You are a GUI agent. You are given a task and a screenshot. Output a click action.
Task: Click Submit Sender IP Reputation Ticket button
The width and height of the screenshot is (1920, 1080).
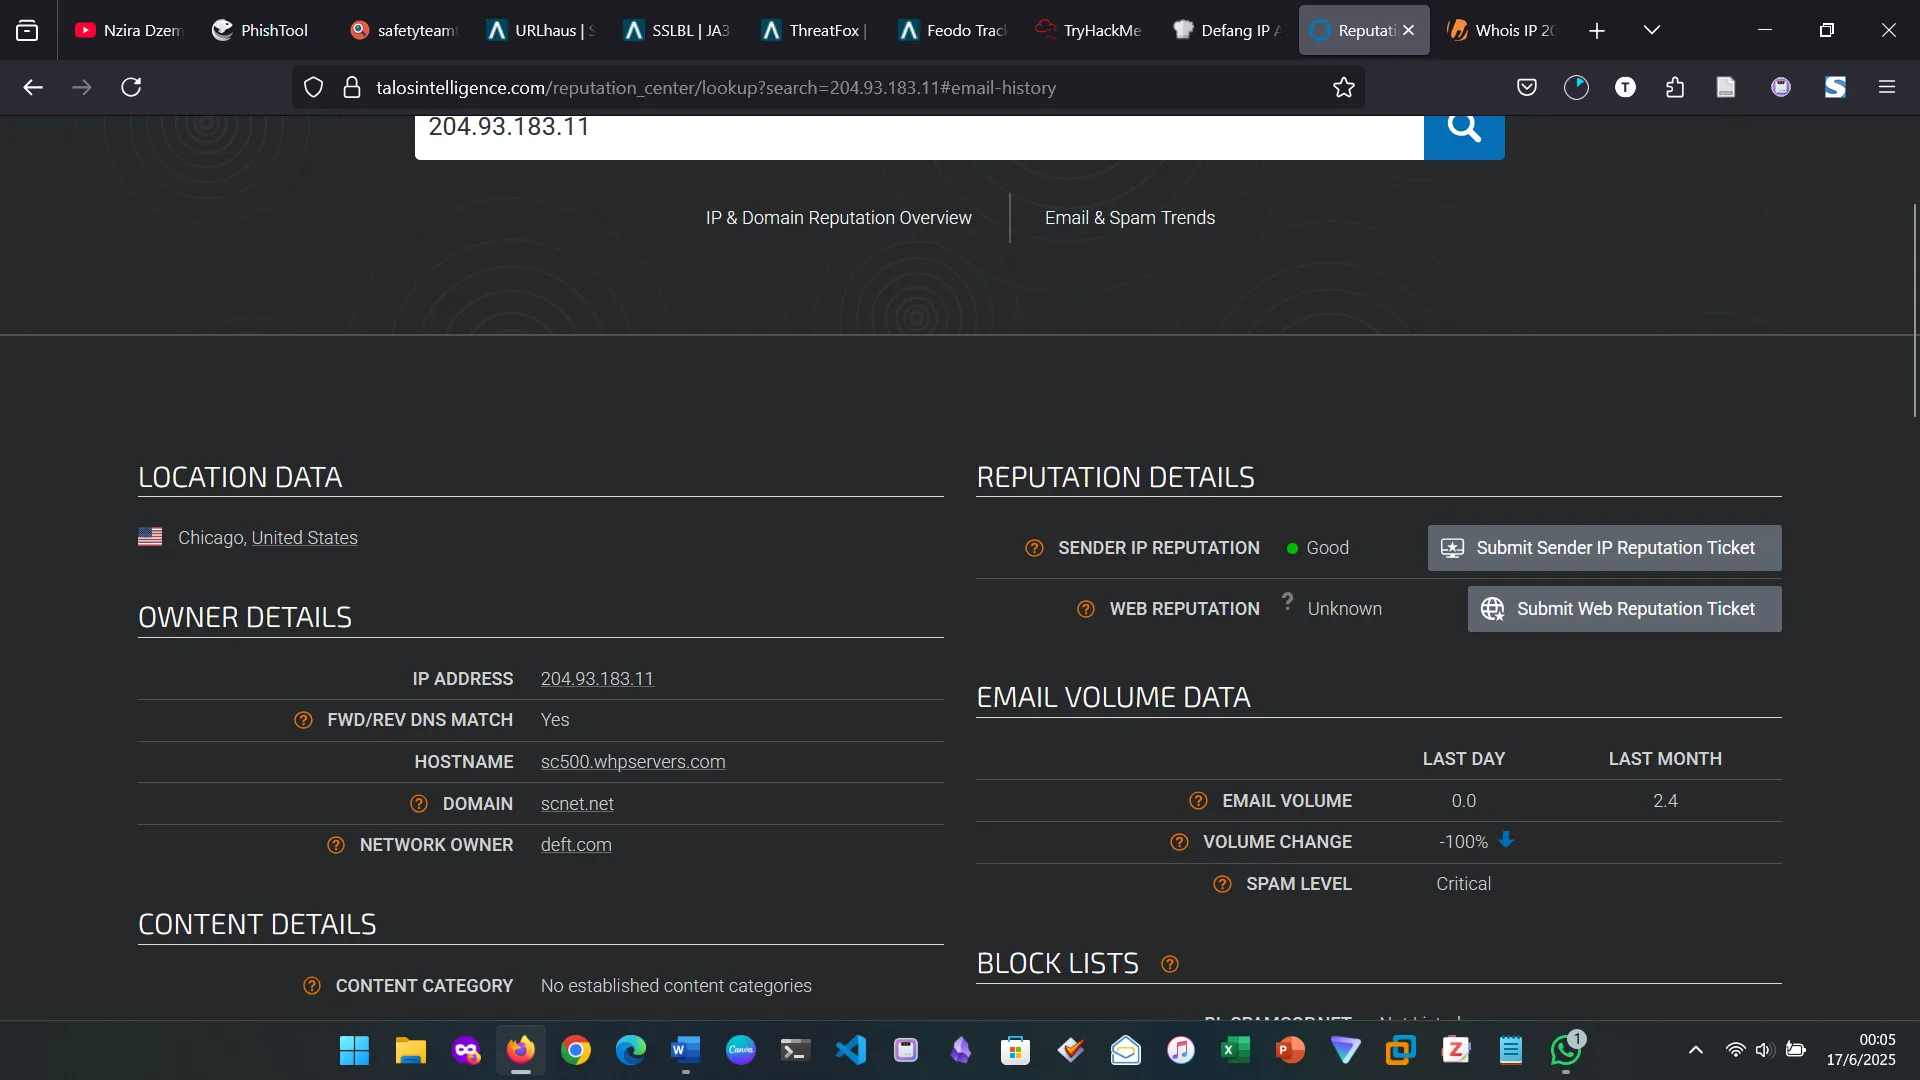pos(1604,548)
